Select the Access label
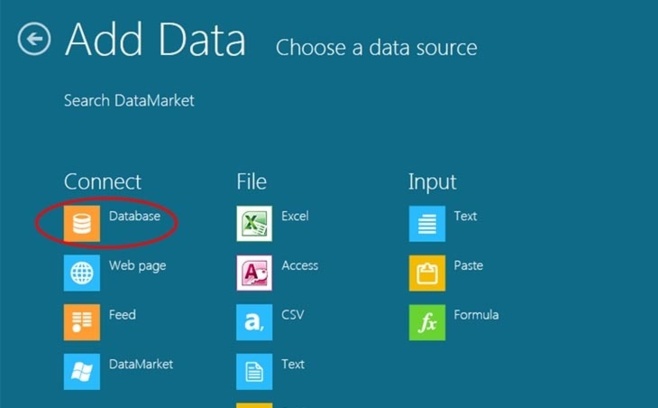 [x=300, y=266]
